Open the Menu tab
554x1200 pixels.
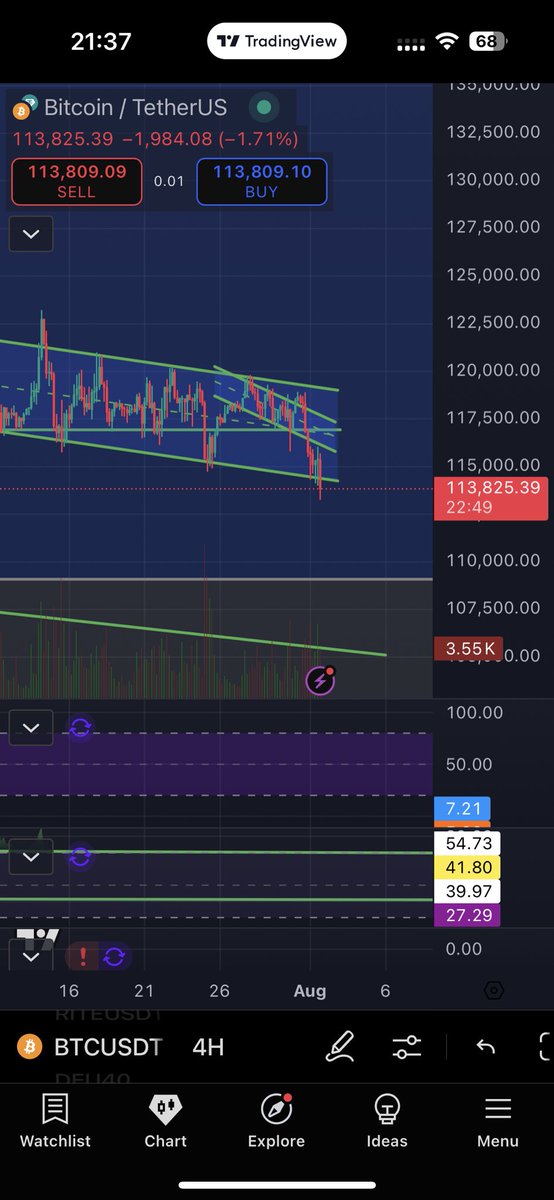(x=498, y=1122)
